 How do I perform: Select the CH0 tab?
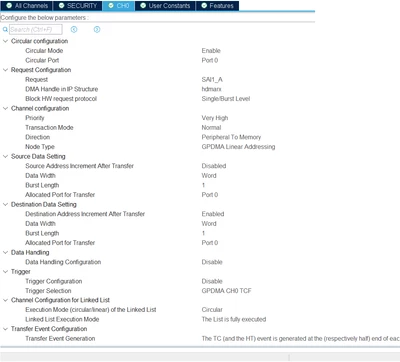(x=119, y=6)
